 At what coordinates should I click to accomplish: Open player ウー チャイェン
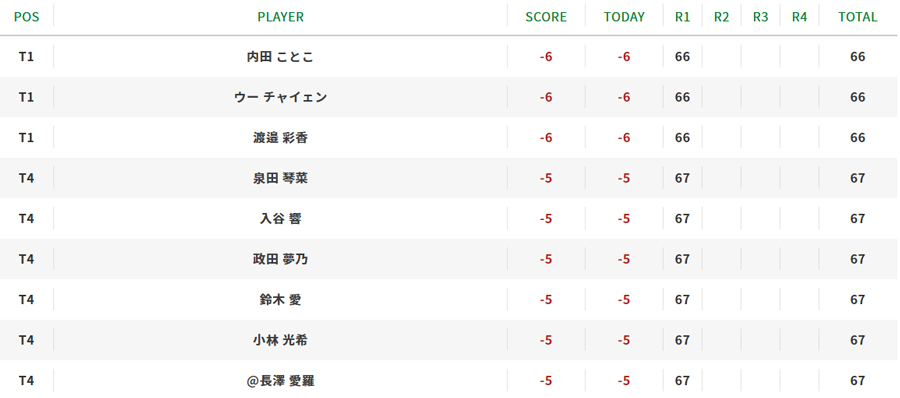coord(280,97)
